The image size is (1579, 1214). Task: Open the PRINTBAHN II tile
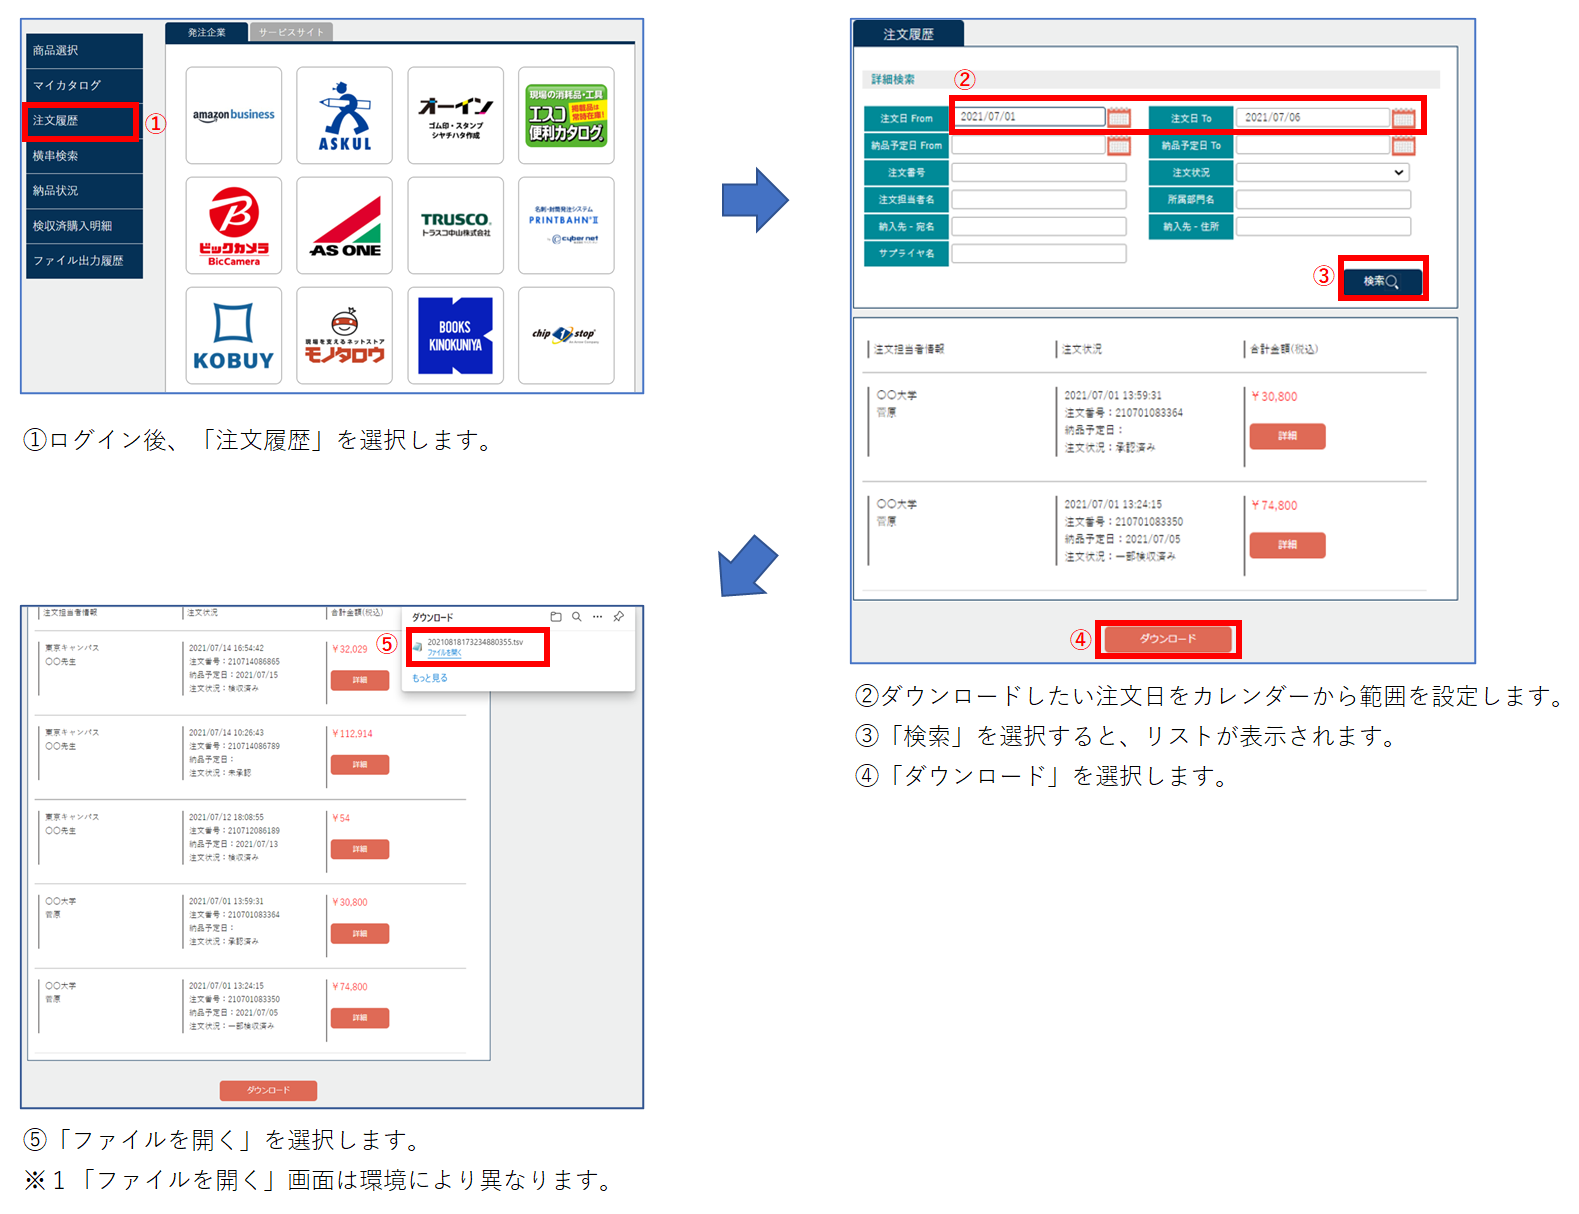point(566,226)
